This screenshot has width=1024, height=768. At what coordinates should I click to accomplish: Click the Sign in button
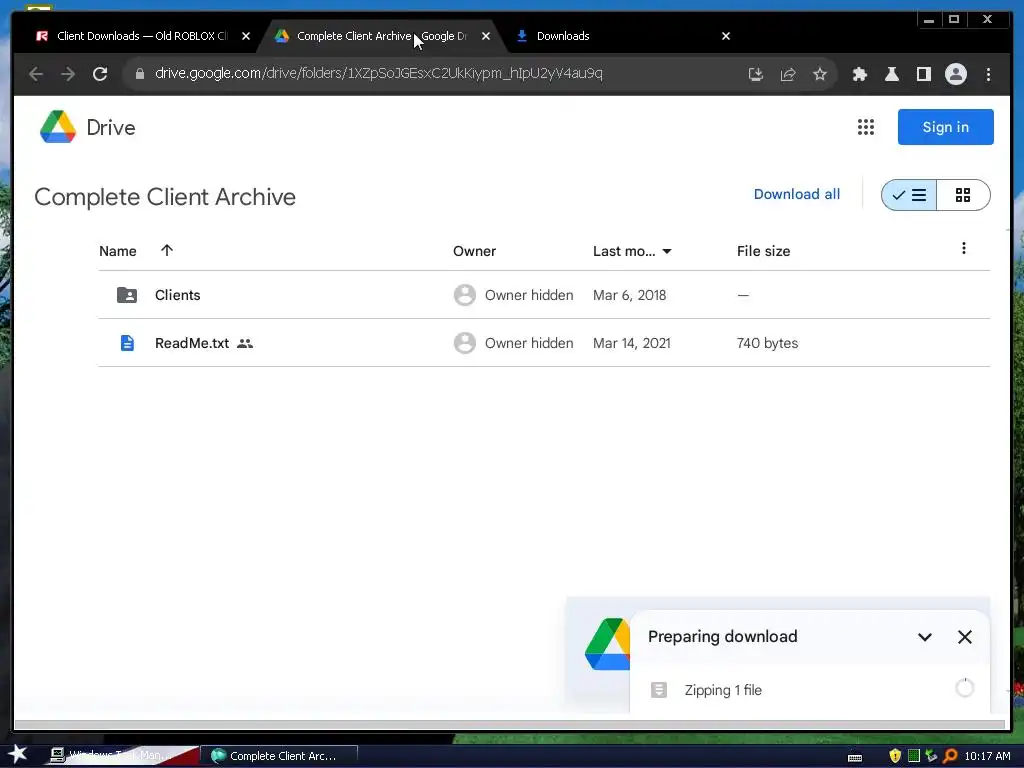[x=945, y=127]
